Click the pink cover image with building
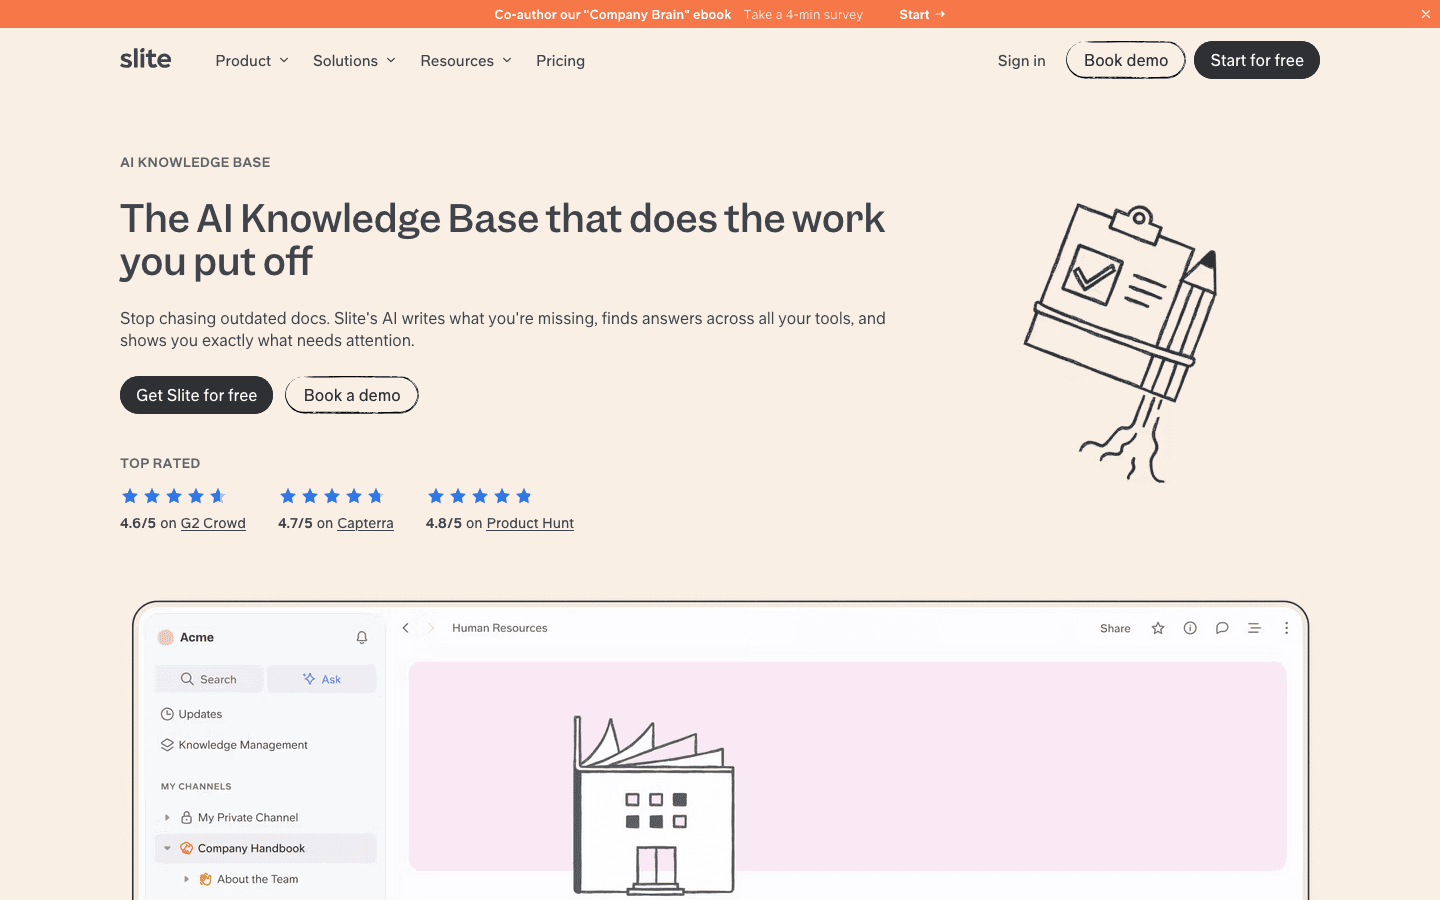Screen dimensions: 1440x900 pyautogui.click(x=847, y=766)
